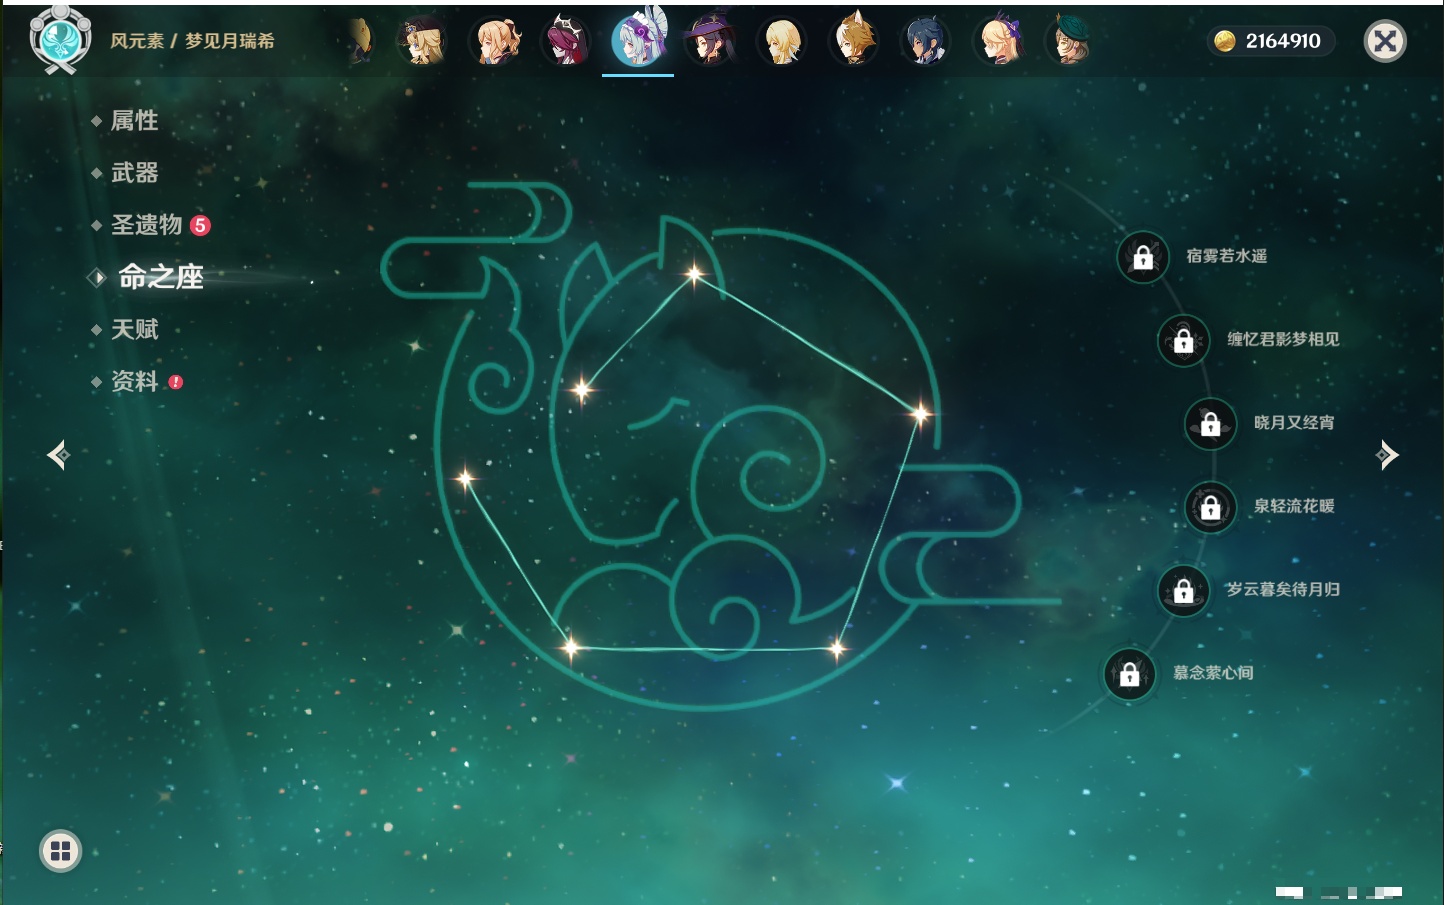Image resolution: width=1444 pixels, height=905 pixels.
Task: Select the highlighted 梦见月瑞希 avatar
Action: tap(638, 40)
